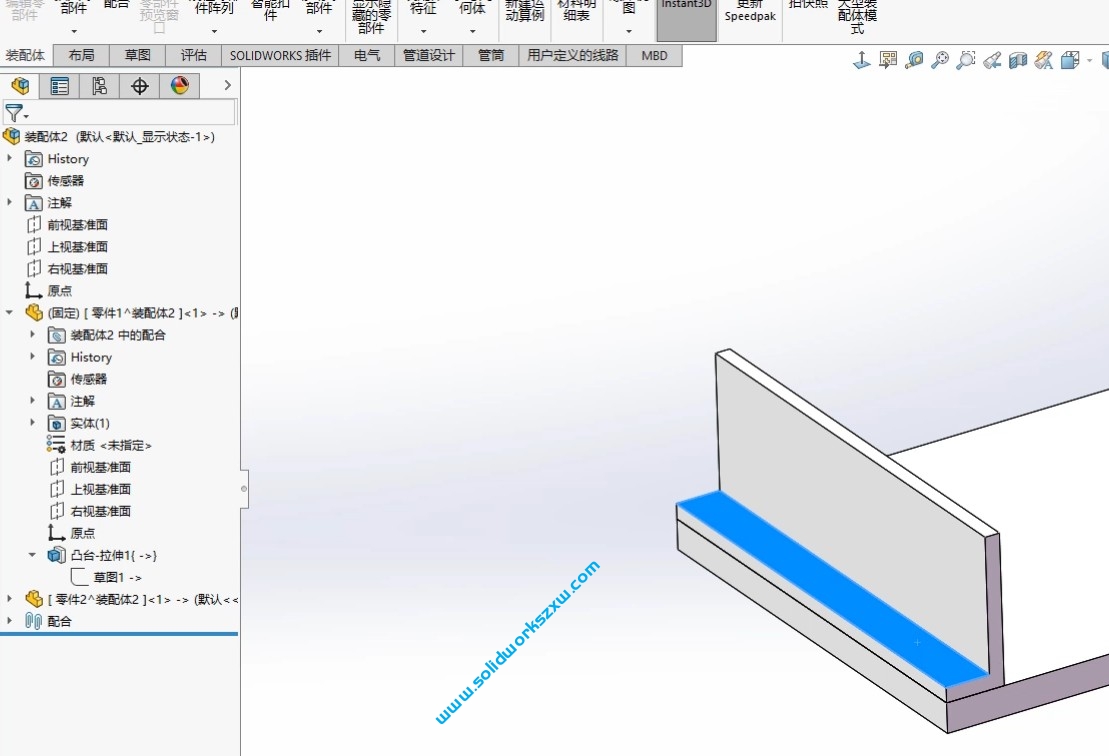
Task: Open the SOLIDWORKS 插件 tab
Action: (280, 56)
